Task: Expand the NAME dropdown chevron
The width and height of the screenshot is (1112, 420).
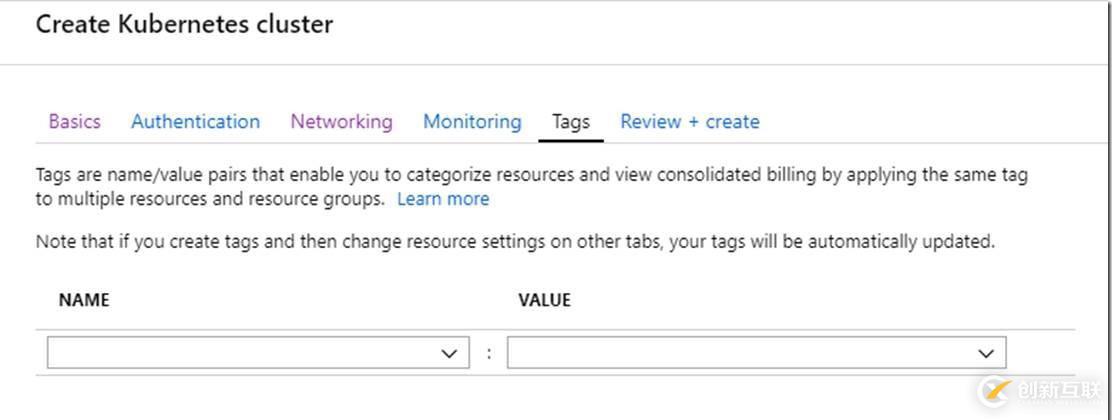Action: pyautogui.click(x=449, y=353)
